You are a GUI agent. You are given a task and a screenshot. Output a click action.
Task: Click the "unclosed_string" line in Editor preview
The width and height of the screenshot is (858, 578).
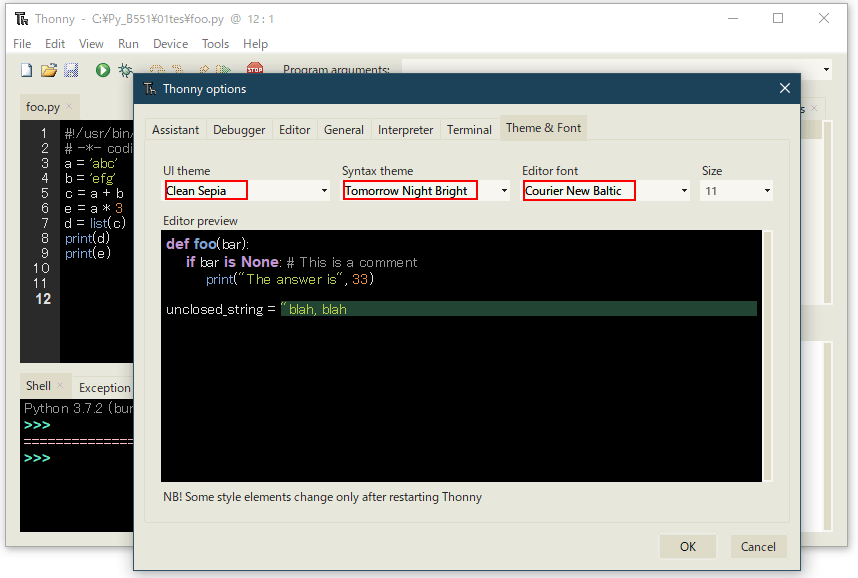coord(256,309)
